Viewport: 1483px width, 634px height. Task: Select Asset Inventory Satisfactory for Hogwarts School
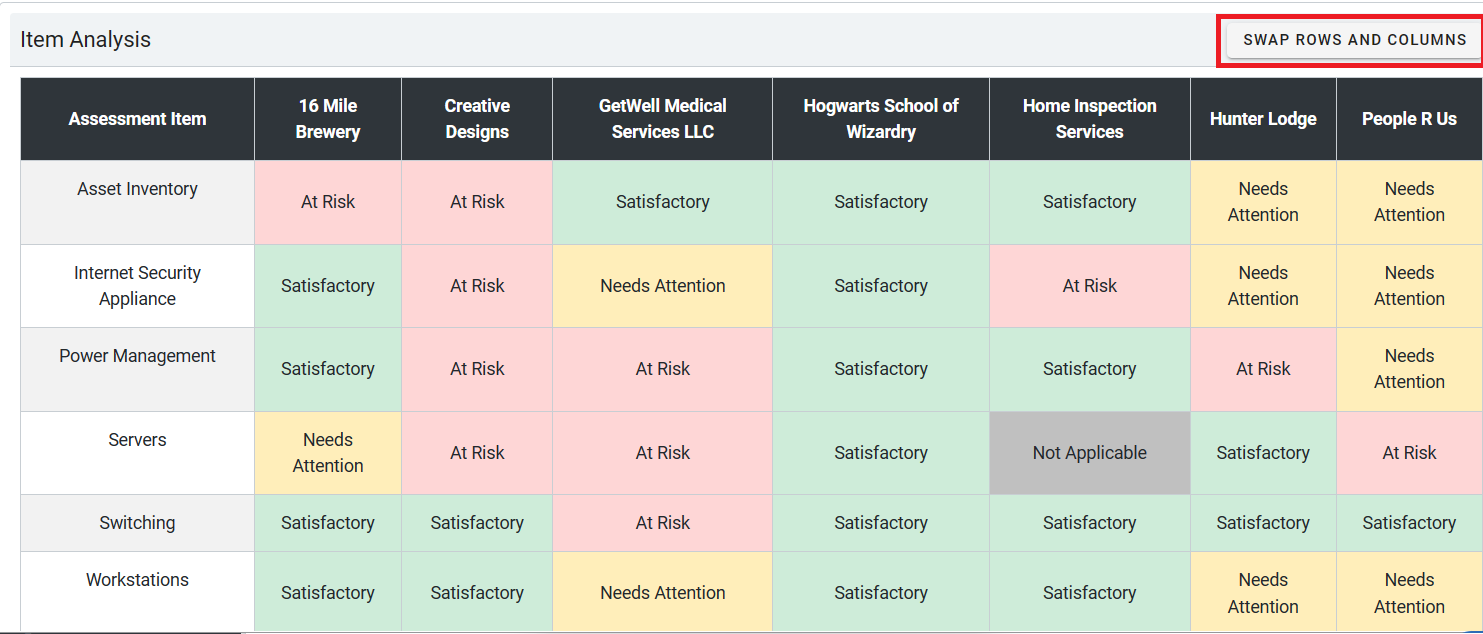tap(881, 202)
